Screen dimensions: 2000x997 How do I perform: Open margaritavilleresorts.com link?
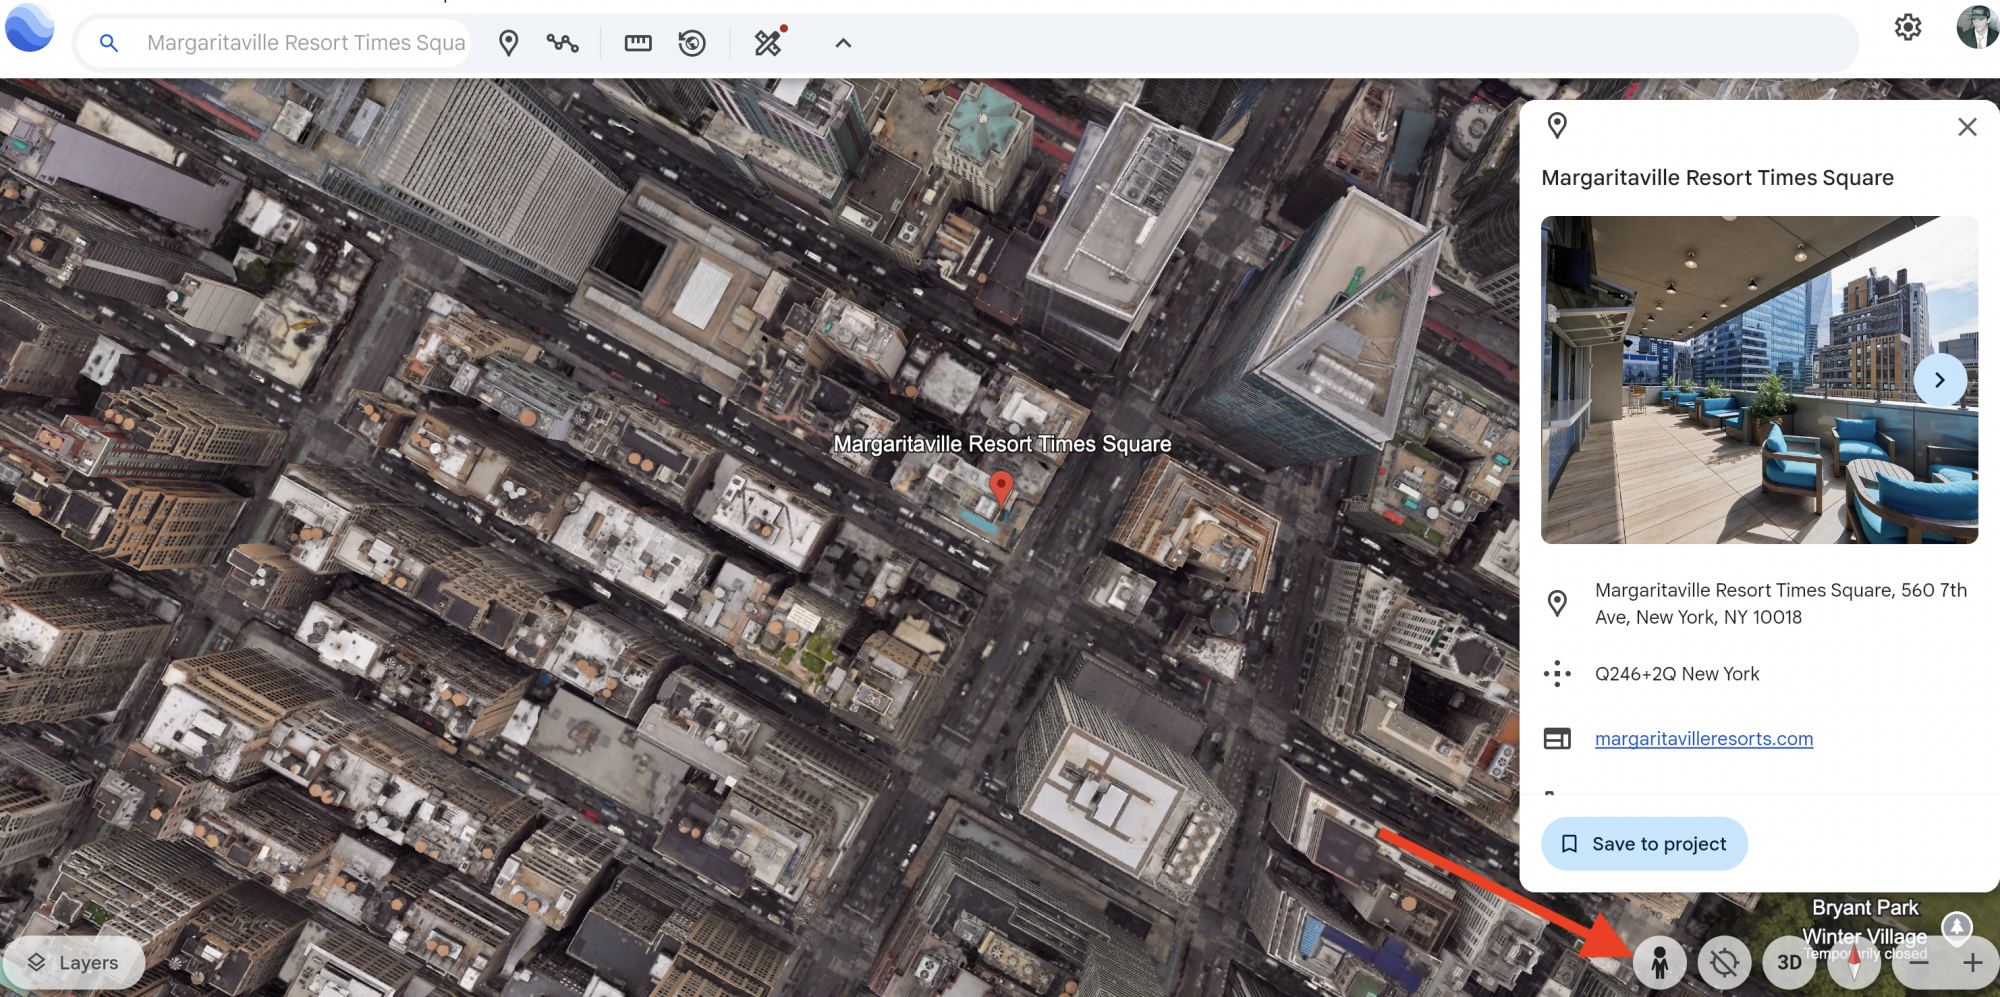click(1703, 739)
